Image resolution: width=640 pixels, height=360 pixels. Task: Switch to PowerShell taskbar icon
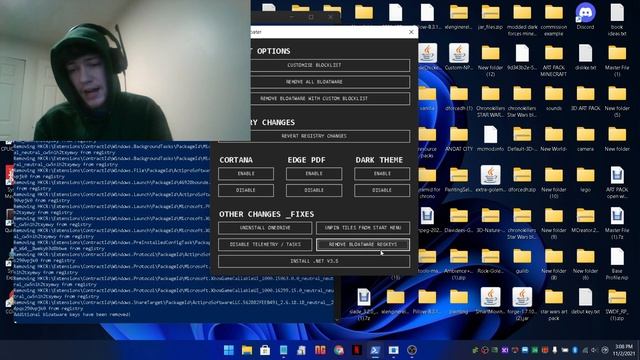[x=375, y=350]
